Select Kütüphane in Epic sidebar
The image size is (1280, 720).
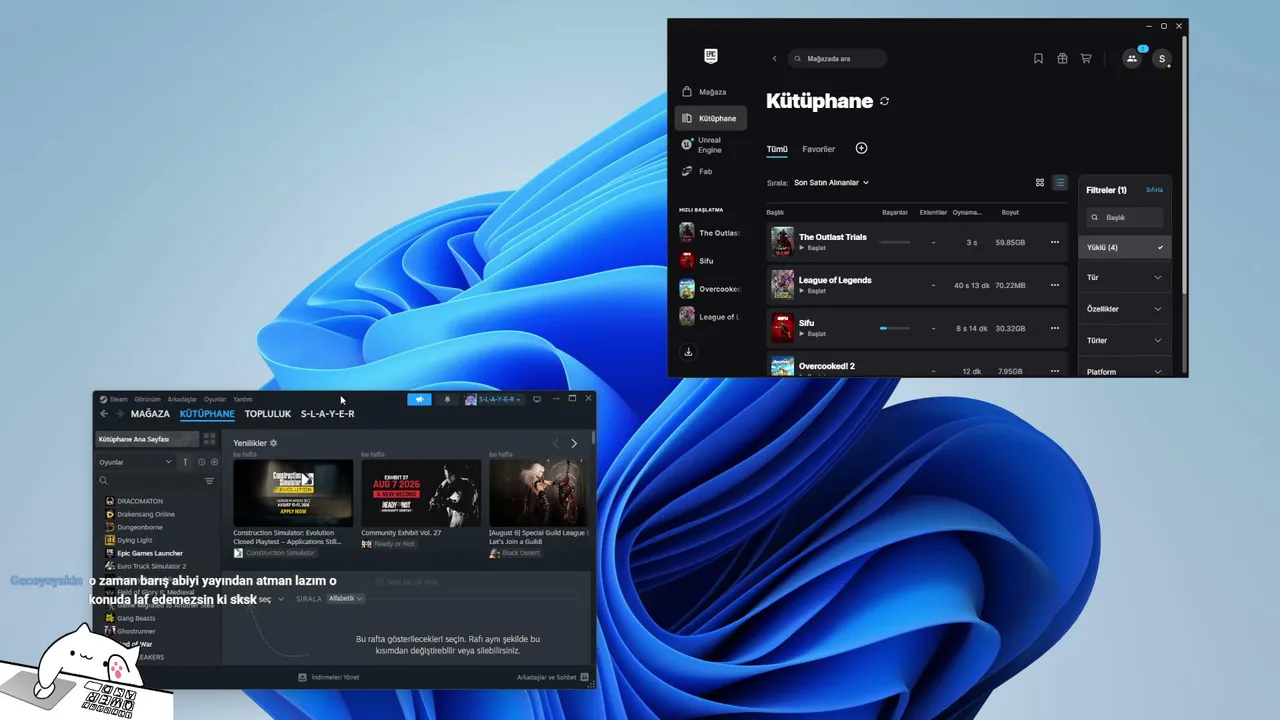click(x=710, y=118)
